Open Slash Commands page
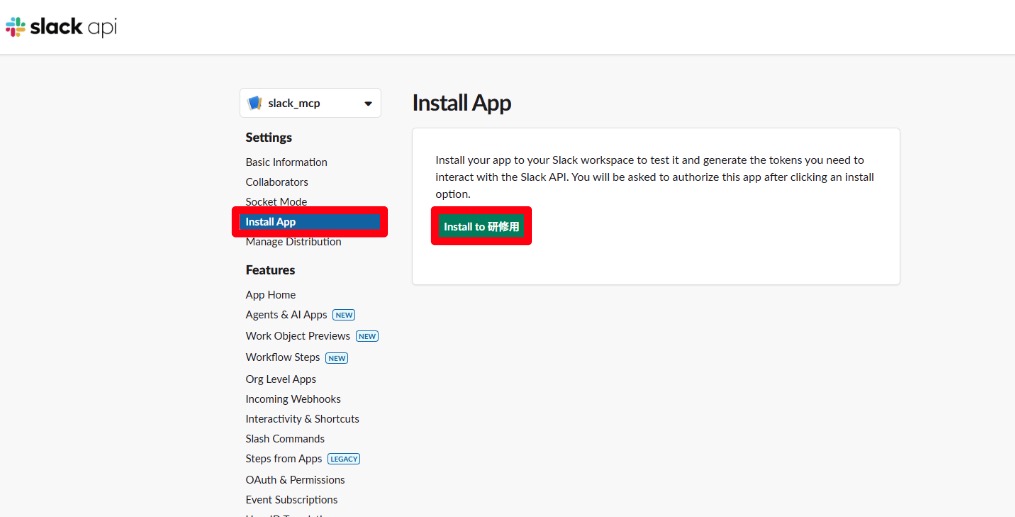 coord(285,439)
